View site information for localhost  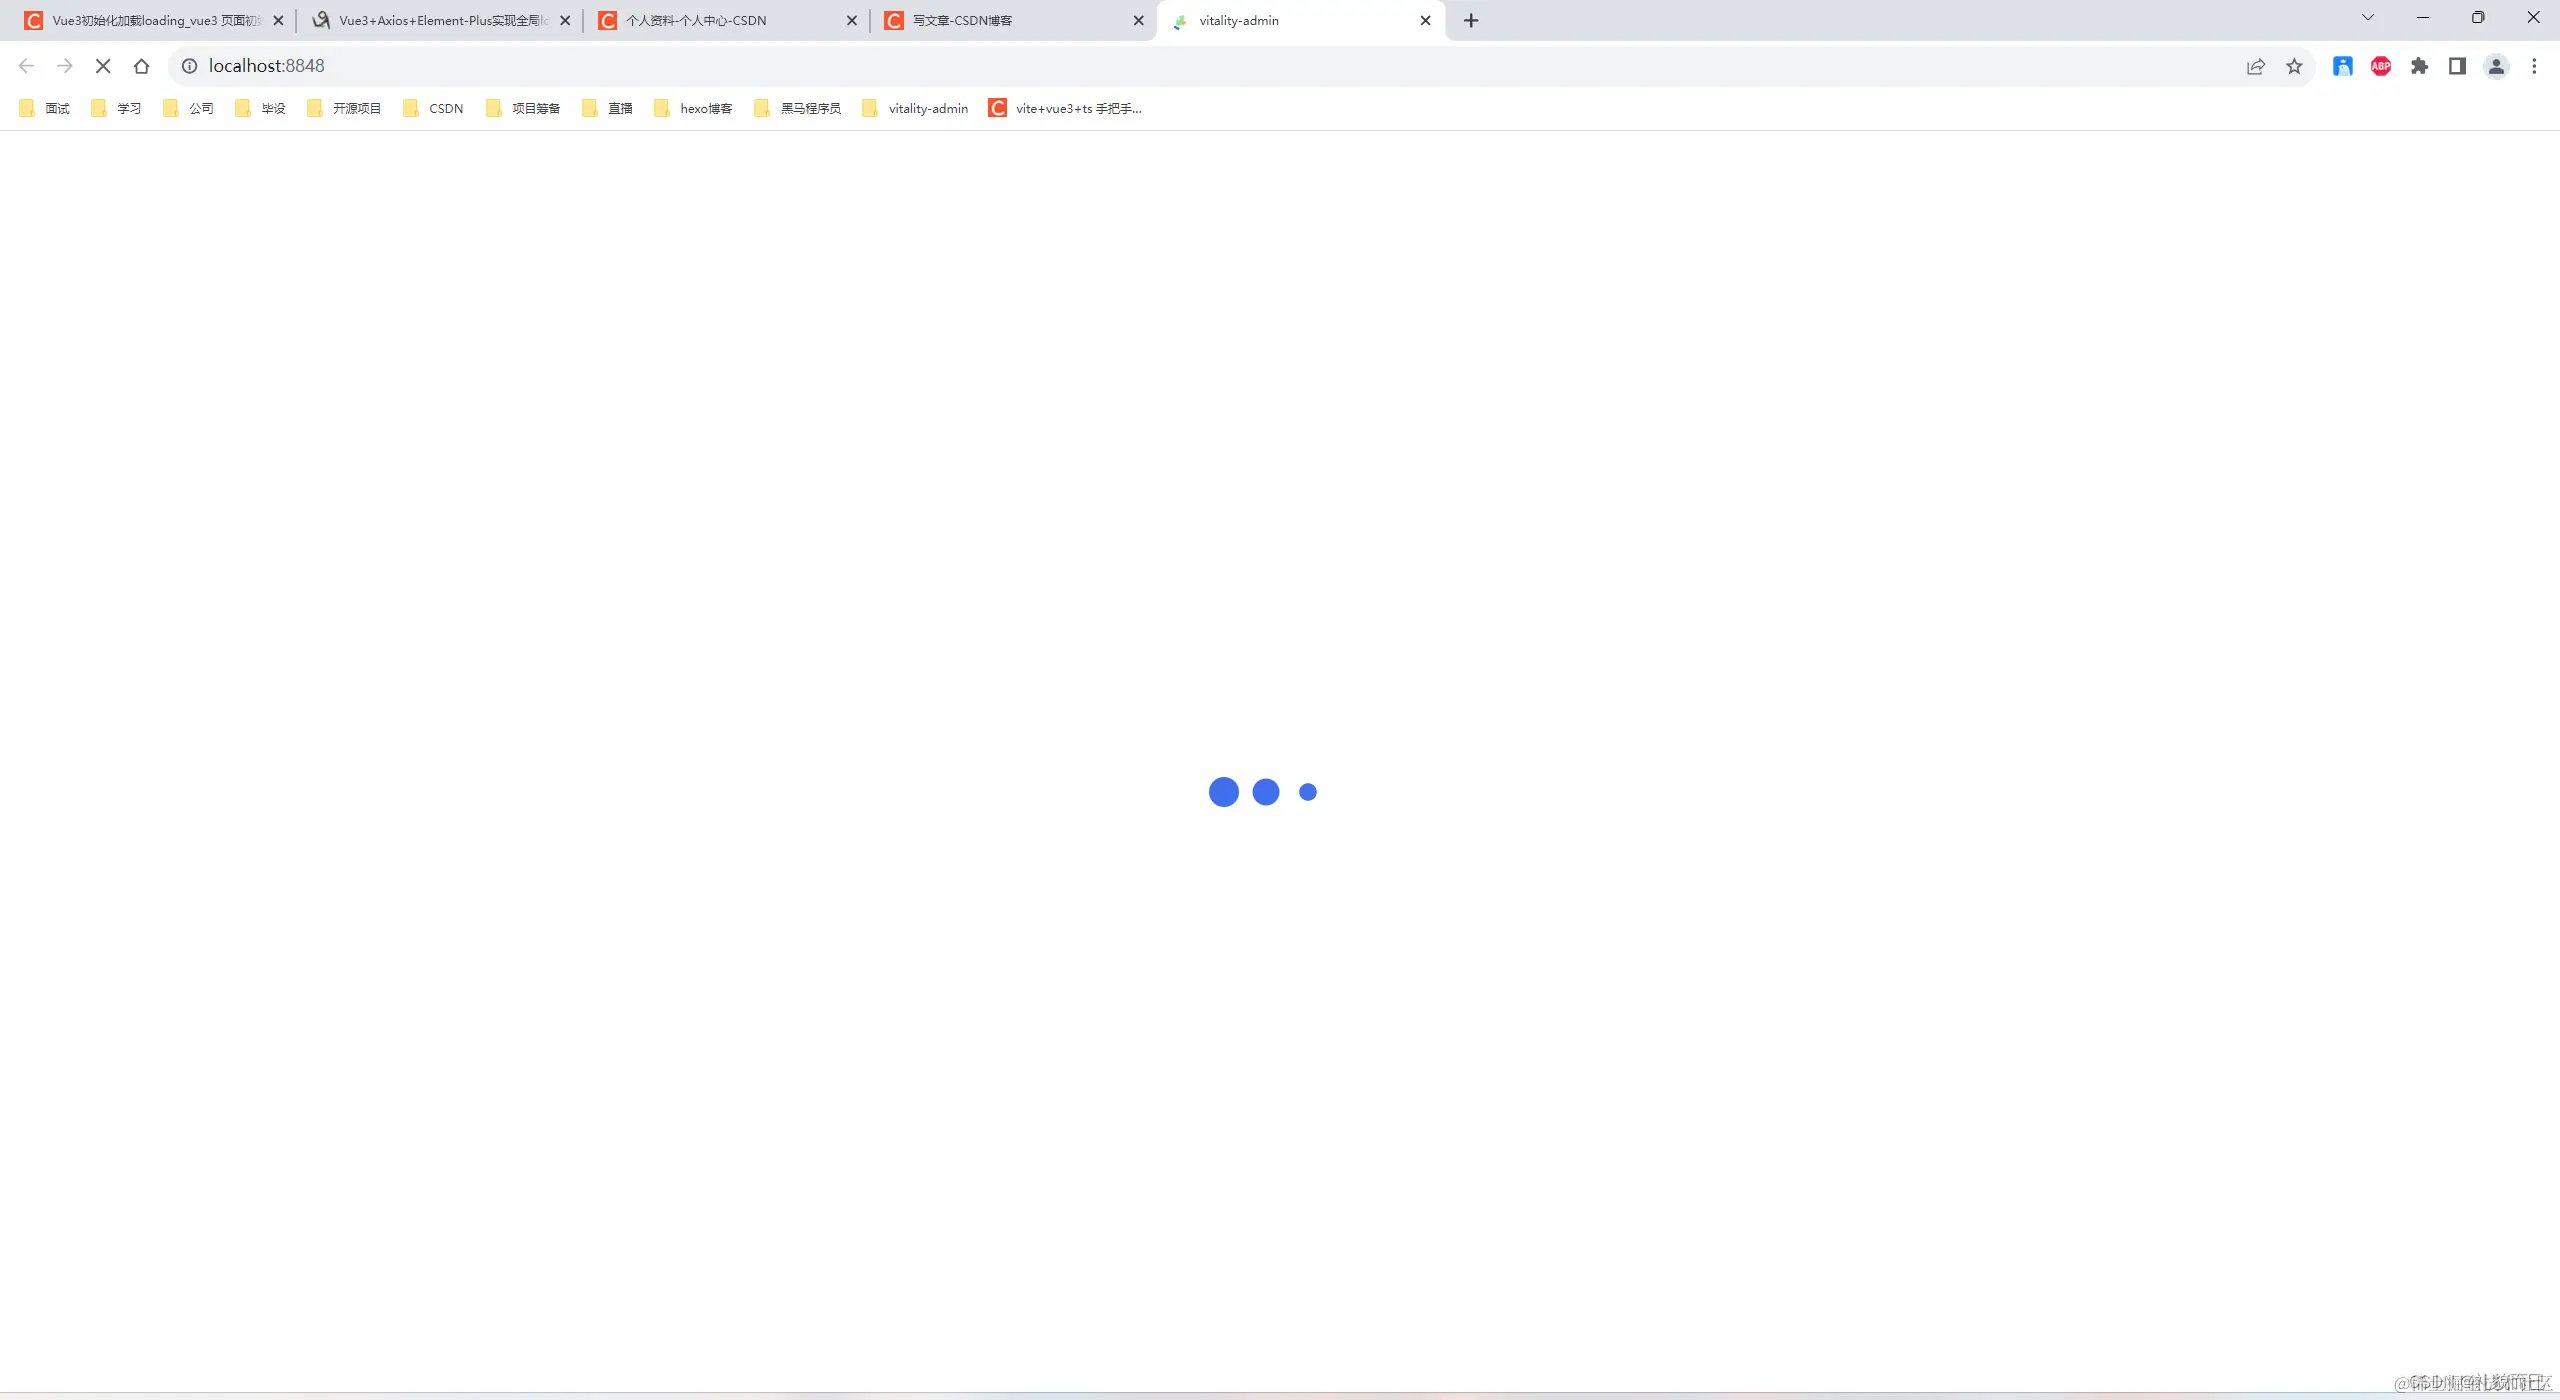(x=189, y=66)
